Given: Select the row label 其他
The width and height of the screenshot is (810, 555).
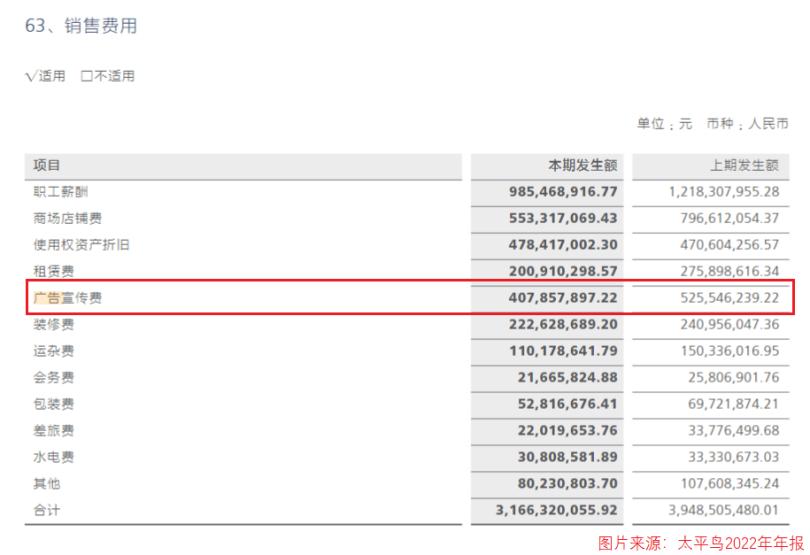Looking at the screenshot, I should coord(47,484).
